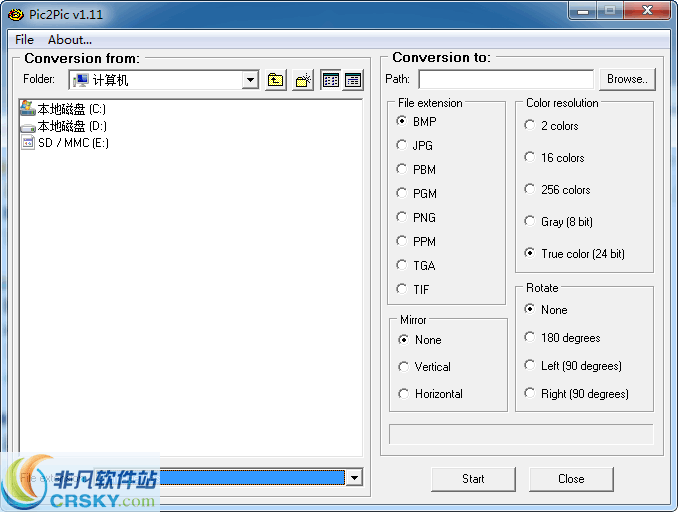Switch to list view icon
This screenshot has height=512, width=678.
coord(331,80)
